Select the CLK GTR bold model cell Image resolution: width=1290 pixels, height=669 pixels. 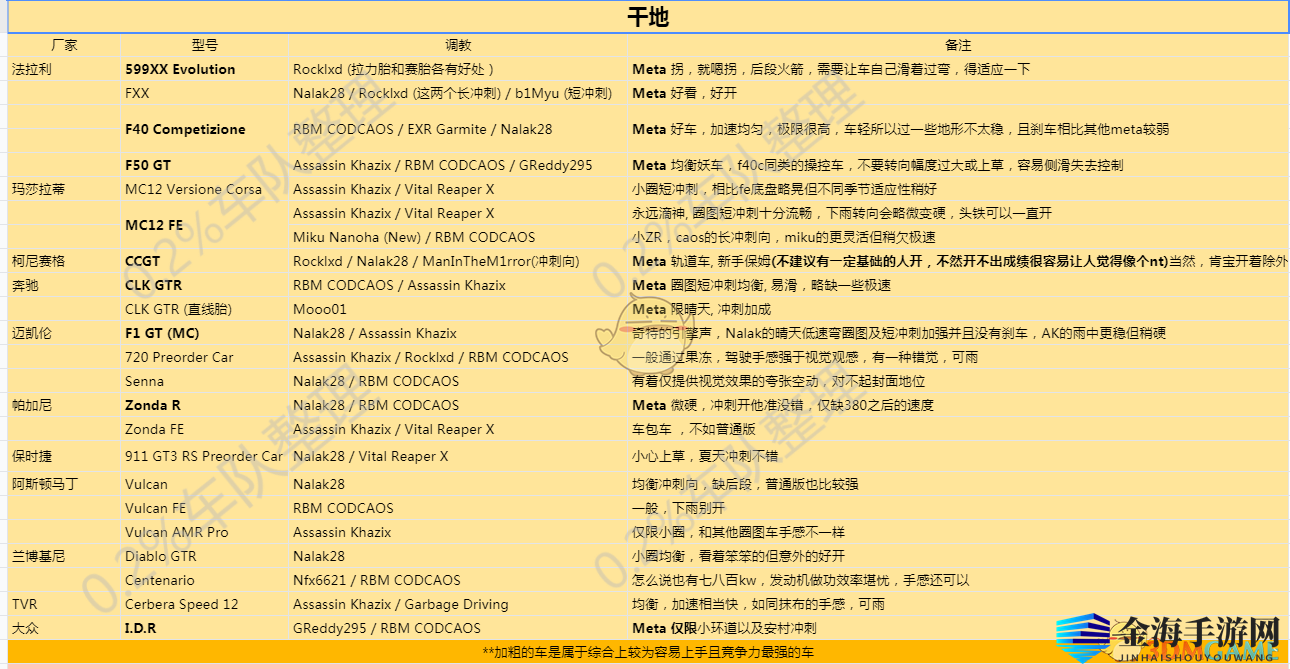(205, 285)
